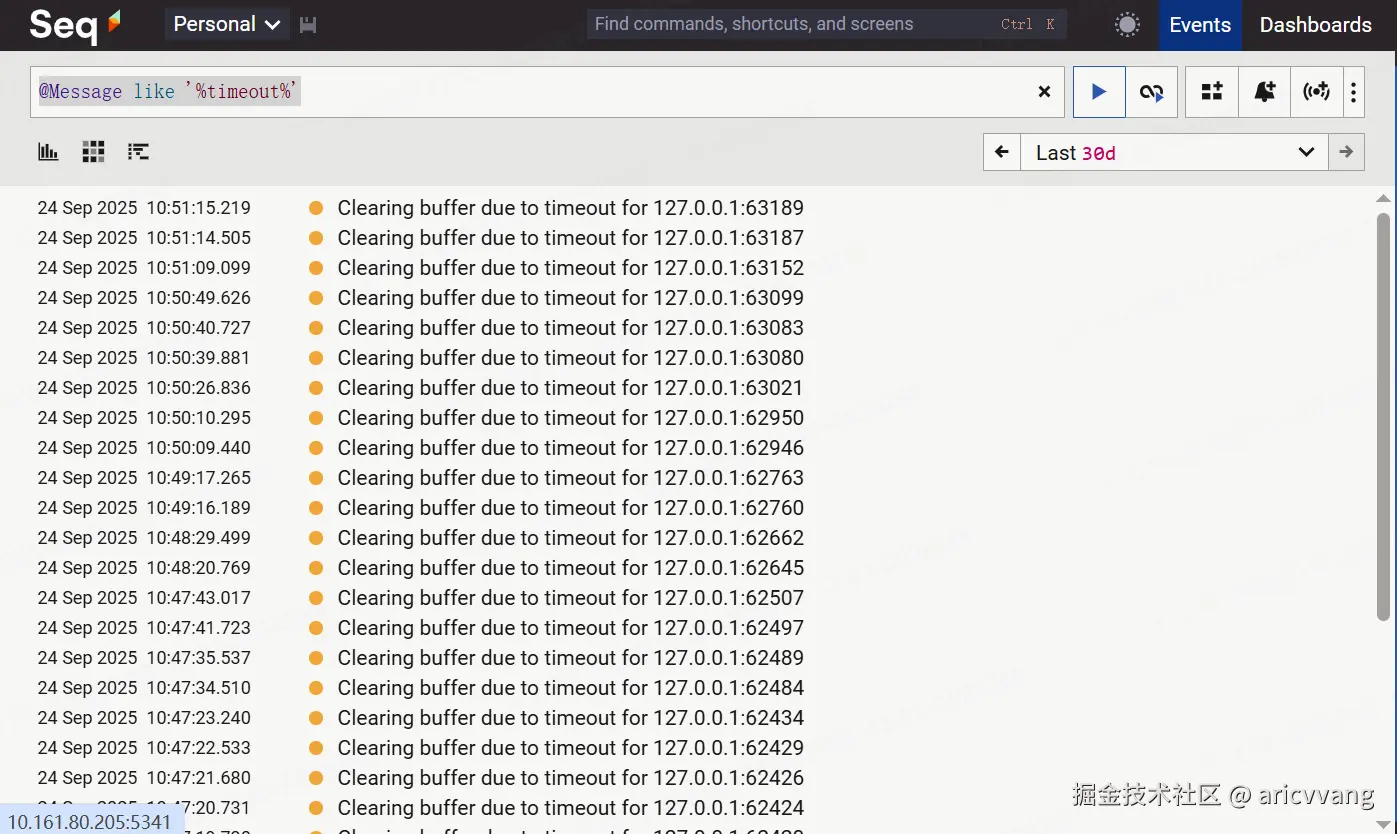Clear the query with the X icon
The height and width of the screenshot is (834, 1397).
pyautogui.click(x=1044, y=92)
